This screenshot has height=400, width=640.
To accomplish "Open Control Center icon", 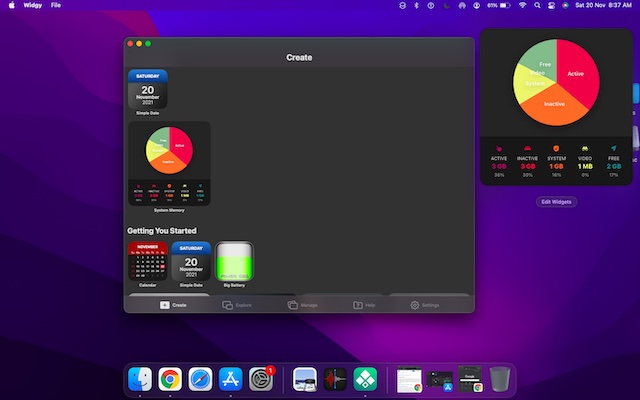I will [x=551, y=5].
